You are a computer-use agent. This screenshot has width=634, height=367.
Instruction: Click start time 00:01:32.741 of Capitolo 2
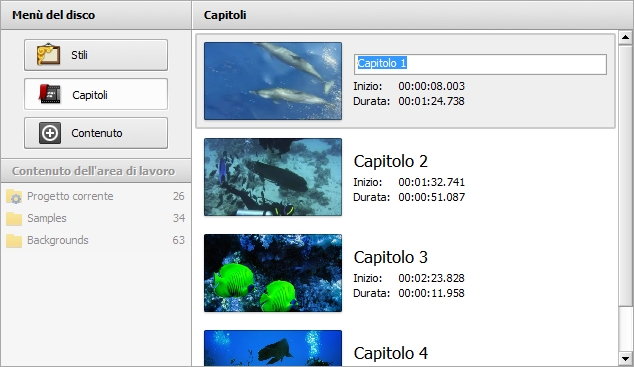point(431,182)
